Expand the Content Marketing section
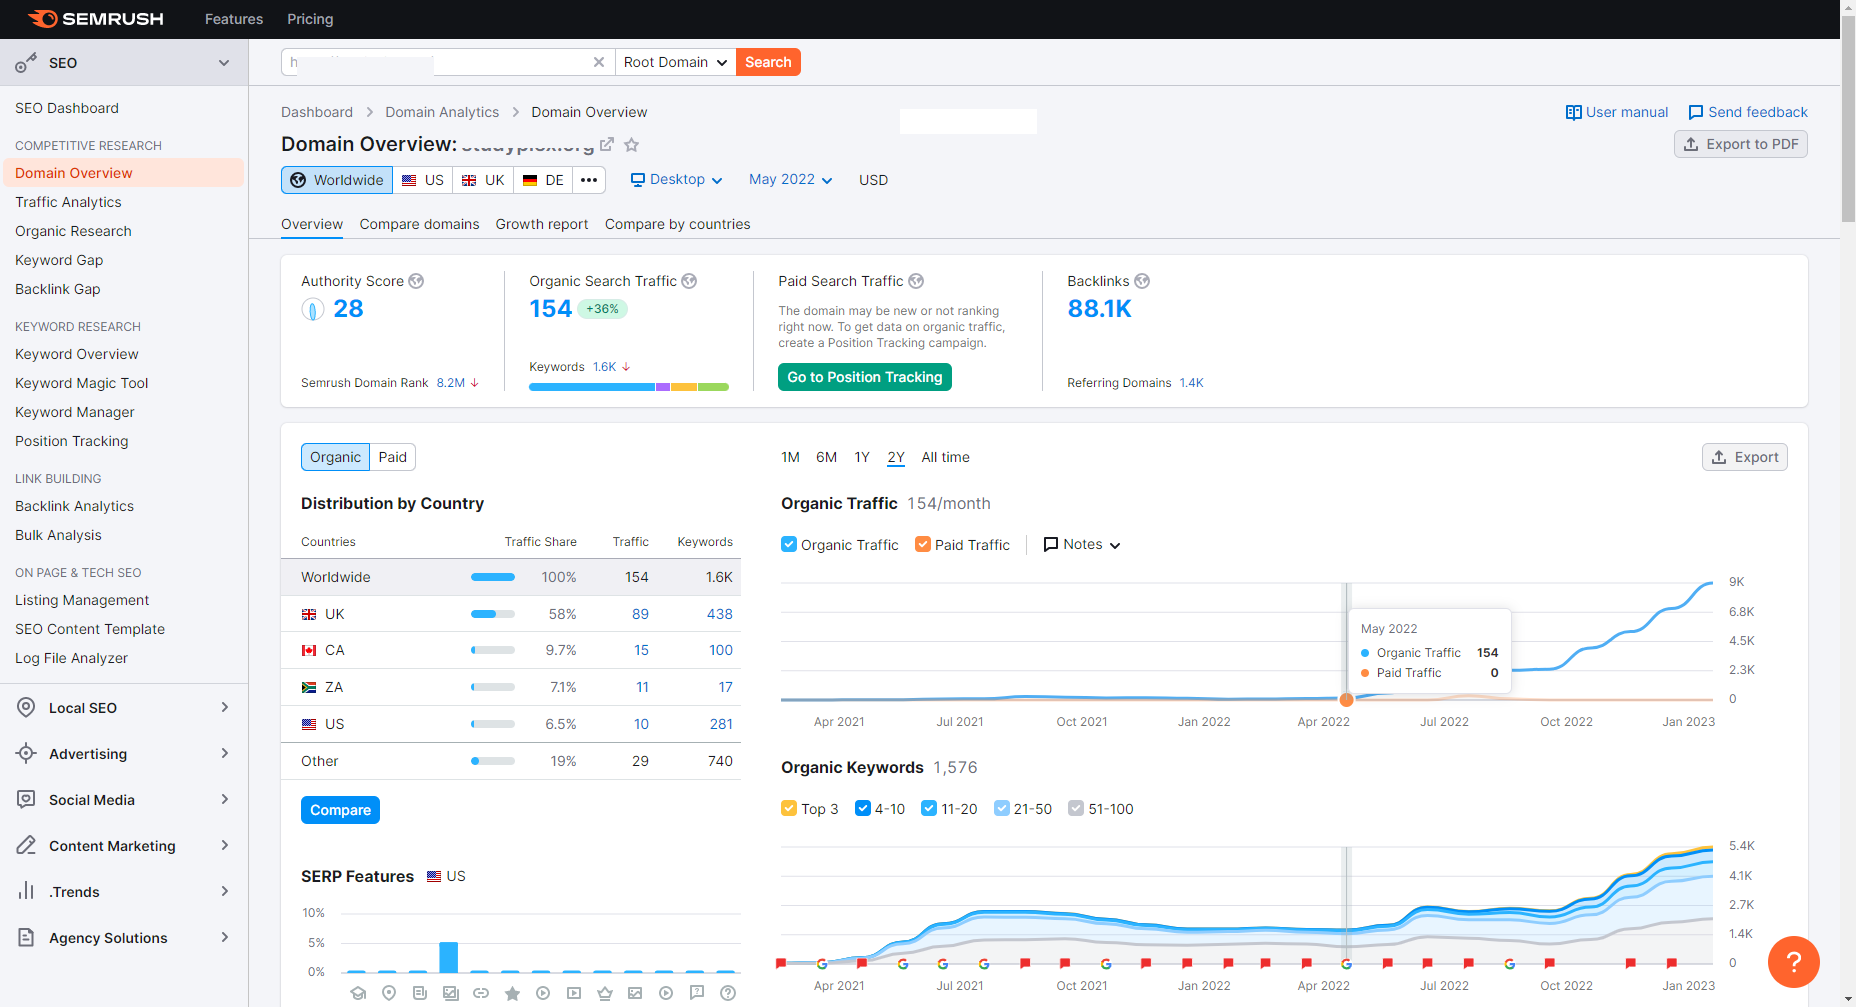 click(x=225, y=845)
